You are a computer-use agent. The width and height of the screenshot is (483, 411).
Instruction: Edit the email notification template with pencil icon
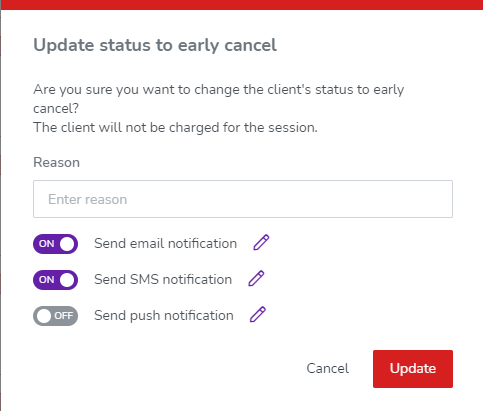click(261, 242)
